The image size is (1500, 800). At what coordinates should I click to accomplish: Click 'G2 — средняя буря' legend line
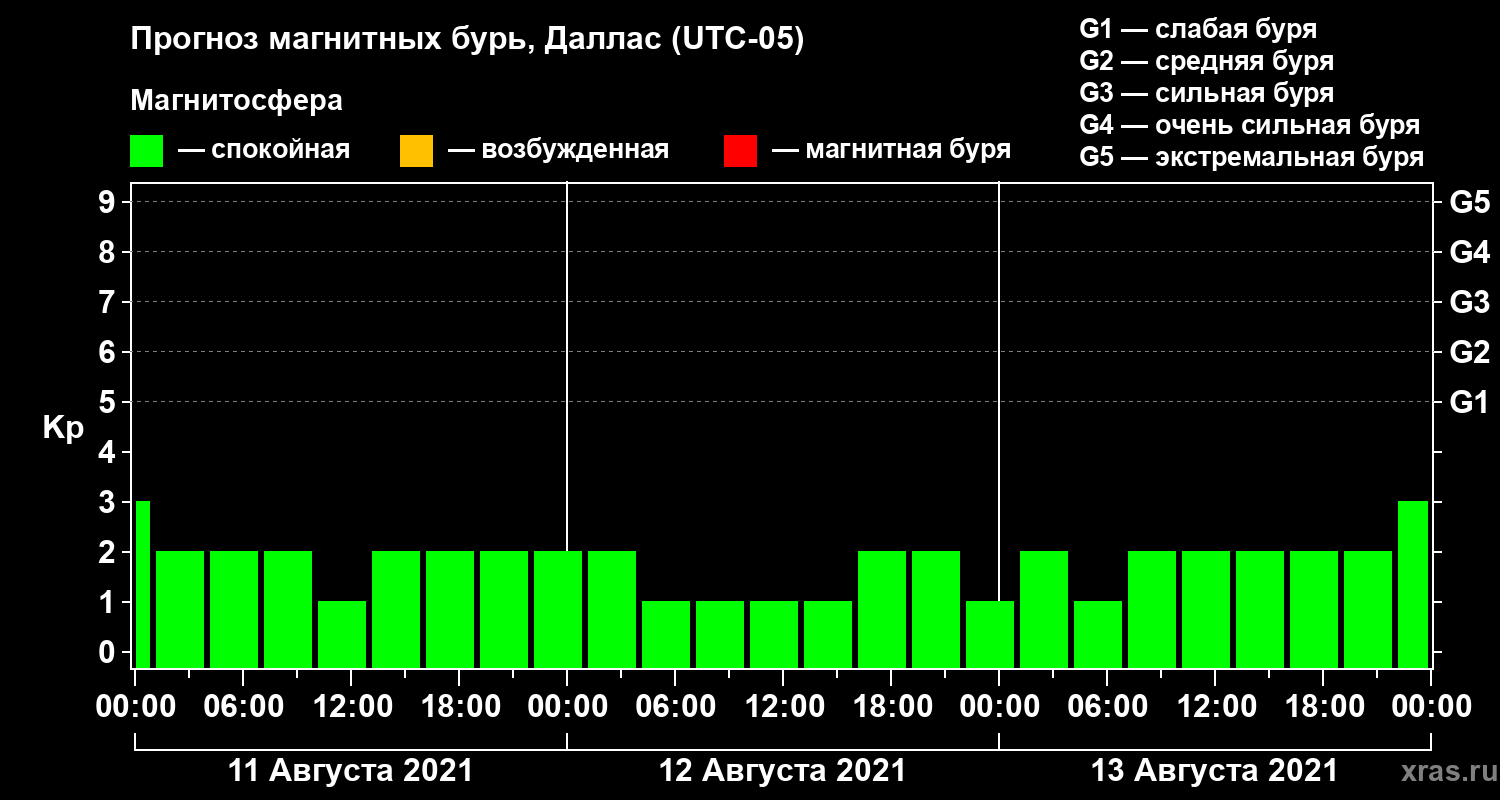1207,61
